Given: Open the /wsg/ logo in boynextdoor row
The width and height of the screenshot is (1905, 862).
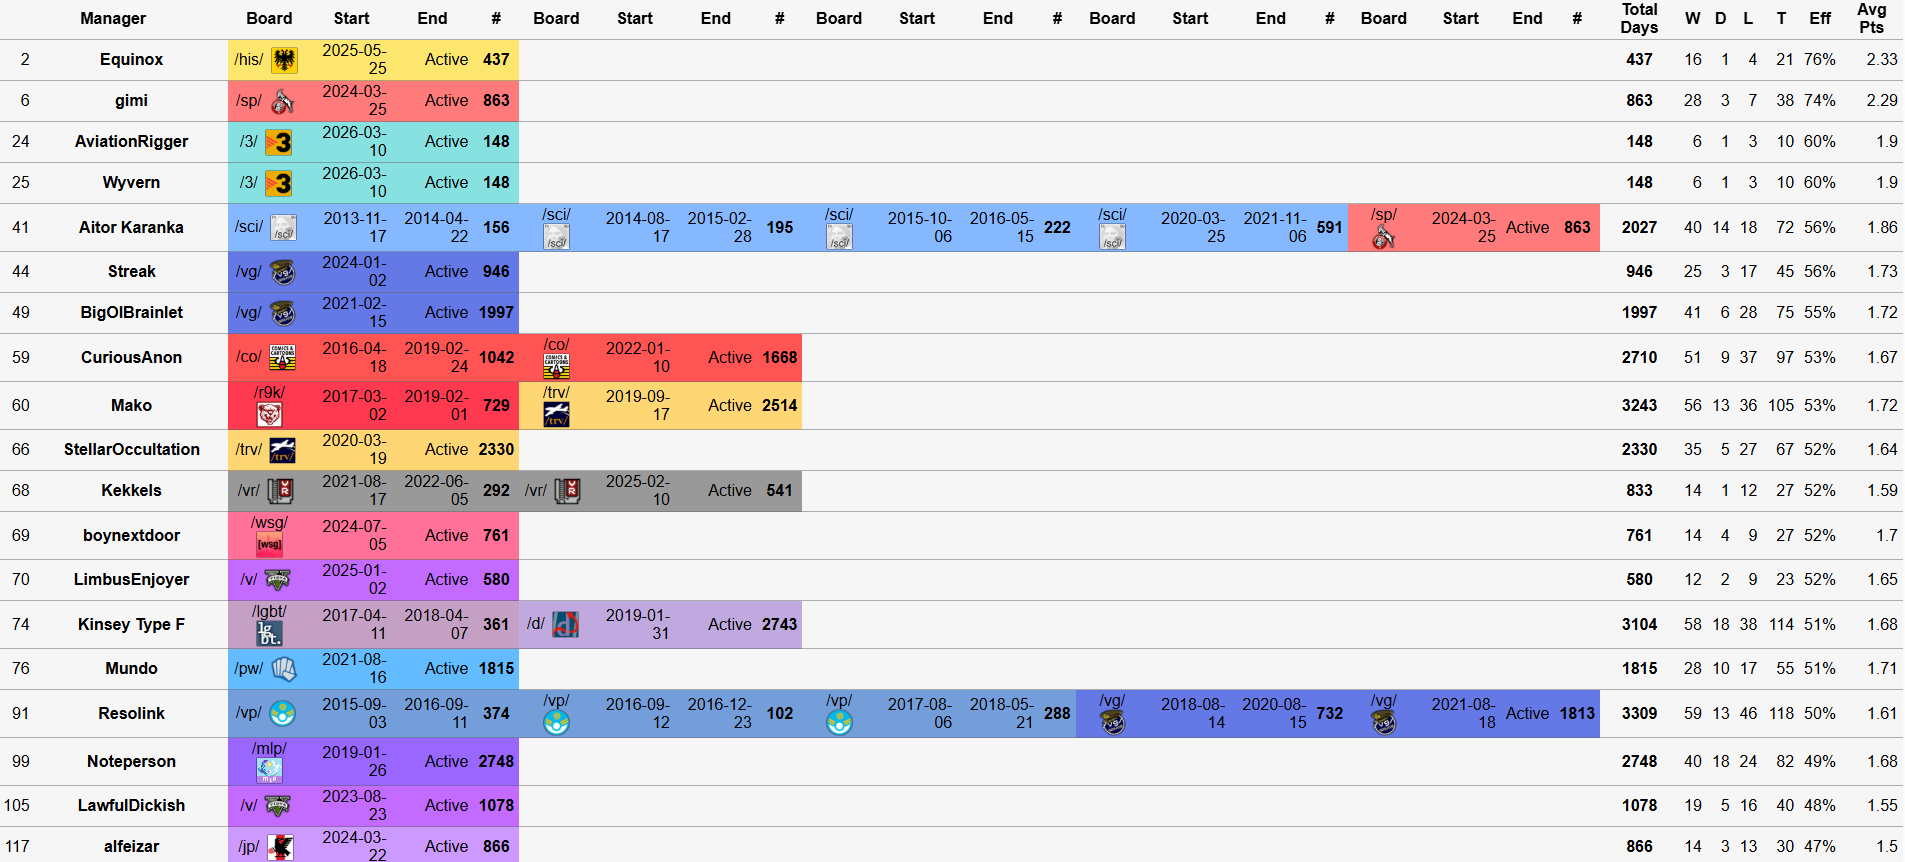Looking at the screenshot, I should [x=269, y=544].
